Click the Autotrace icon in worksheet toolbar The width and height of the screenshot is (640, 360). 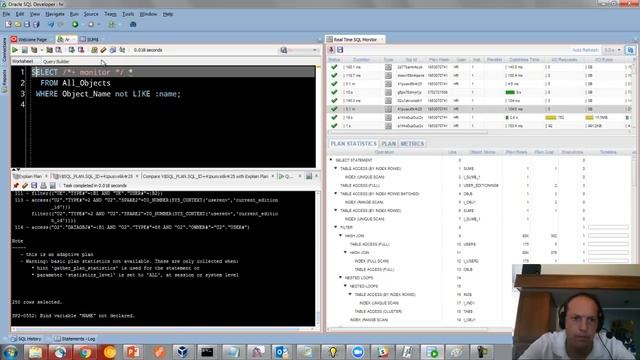tap(49, 50)
